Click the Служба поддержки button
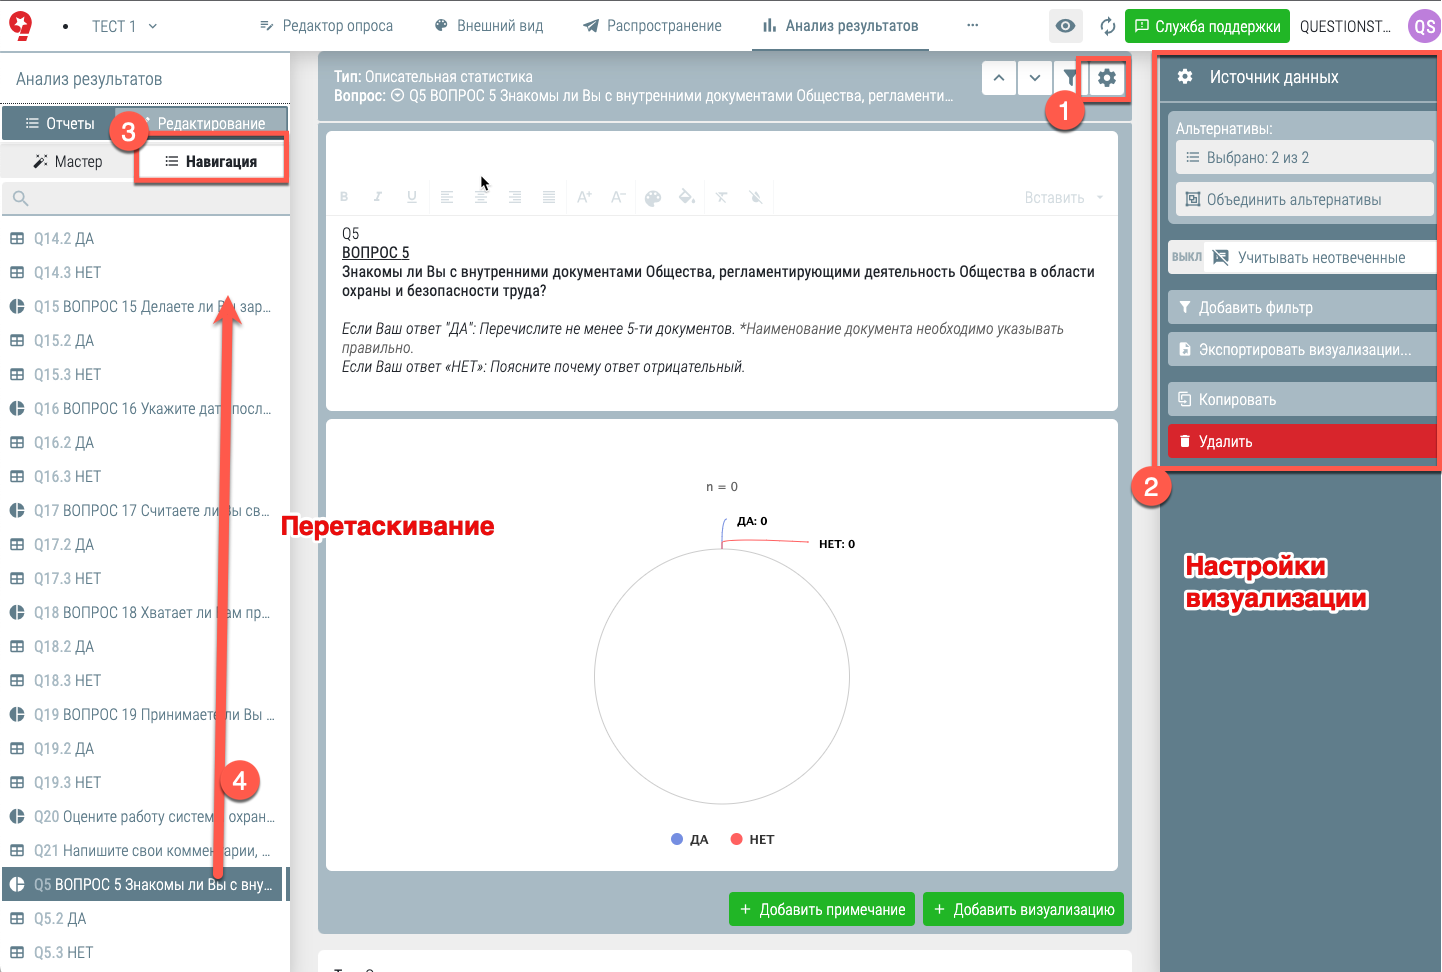Viewport: 1442px width, 972px height. (1207, 26)
